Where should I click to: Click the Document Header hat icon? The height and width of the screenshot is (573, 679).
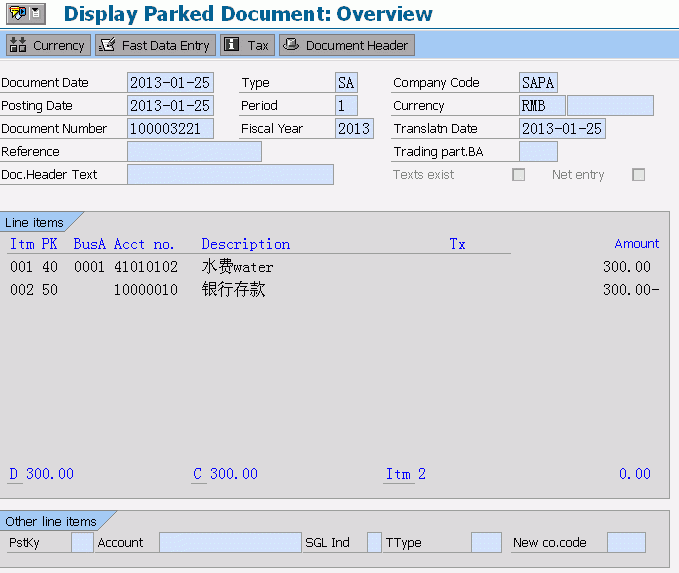(x=291, y=44)
